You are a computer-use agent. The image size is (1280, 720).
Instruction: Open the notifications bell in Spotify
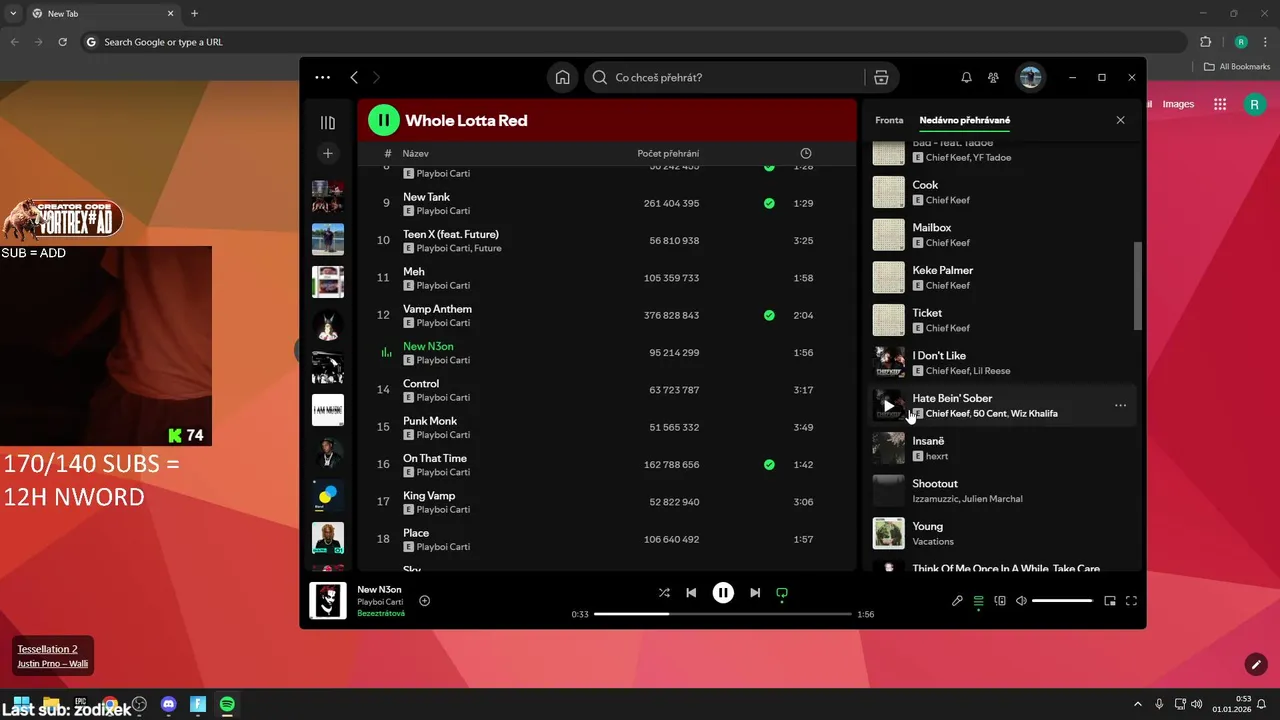click(966, 77)
